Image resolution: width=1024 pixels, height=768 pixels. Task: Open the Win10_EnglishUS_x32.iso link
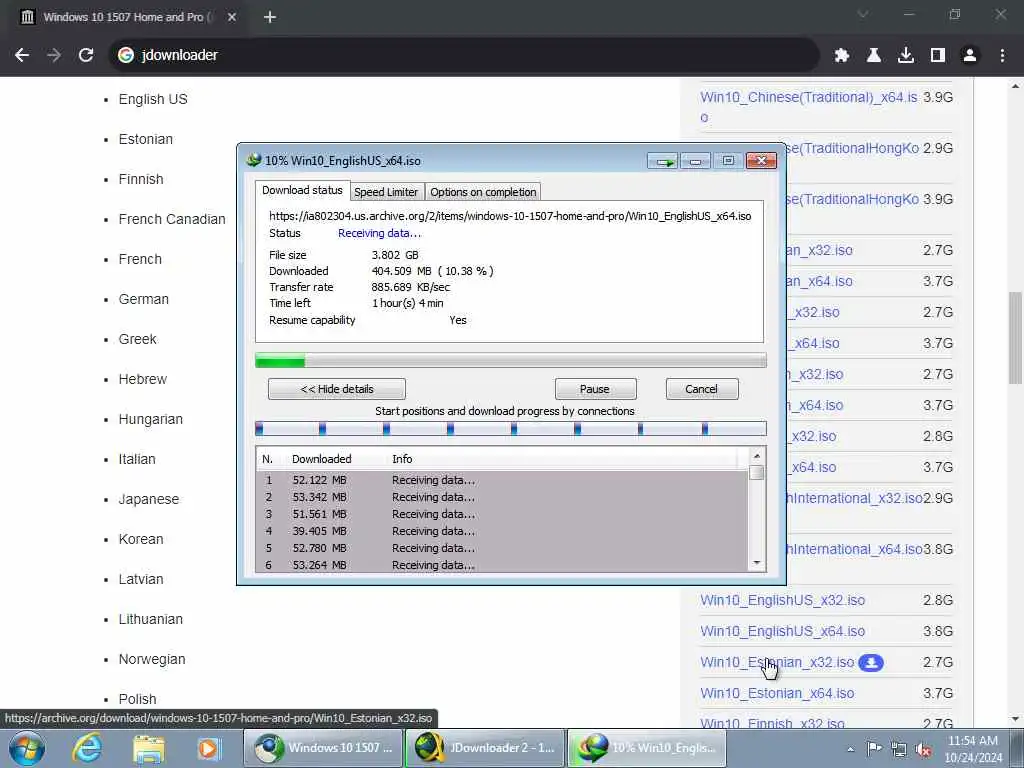[782, 600]
